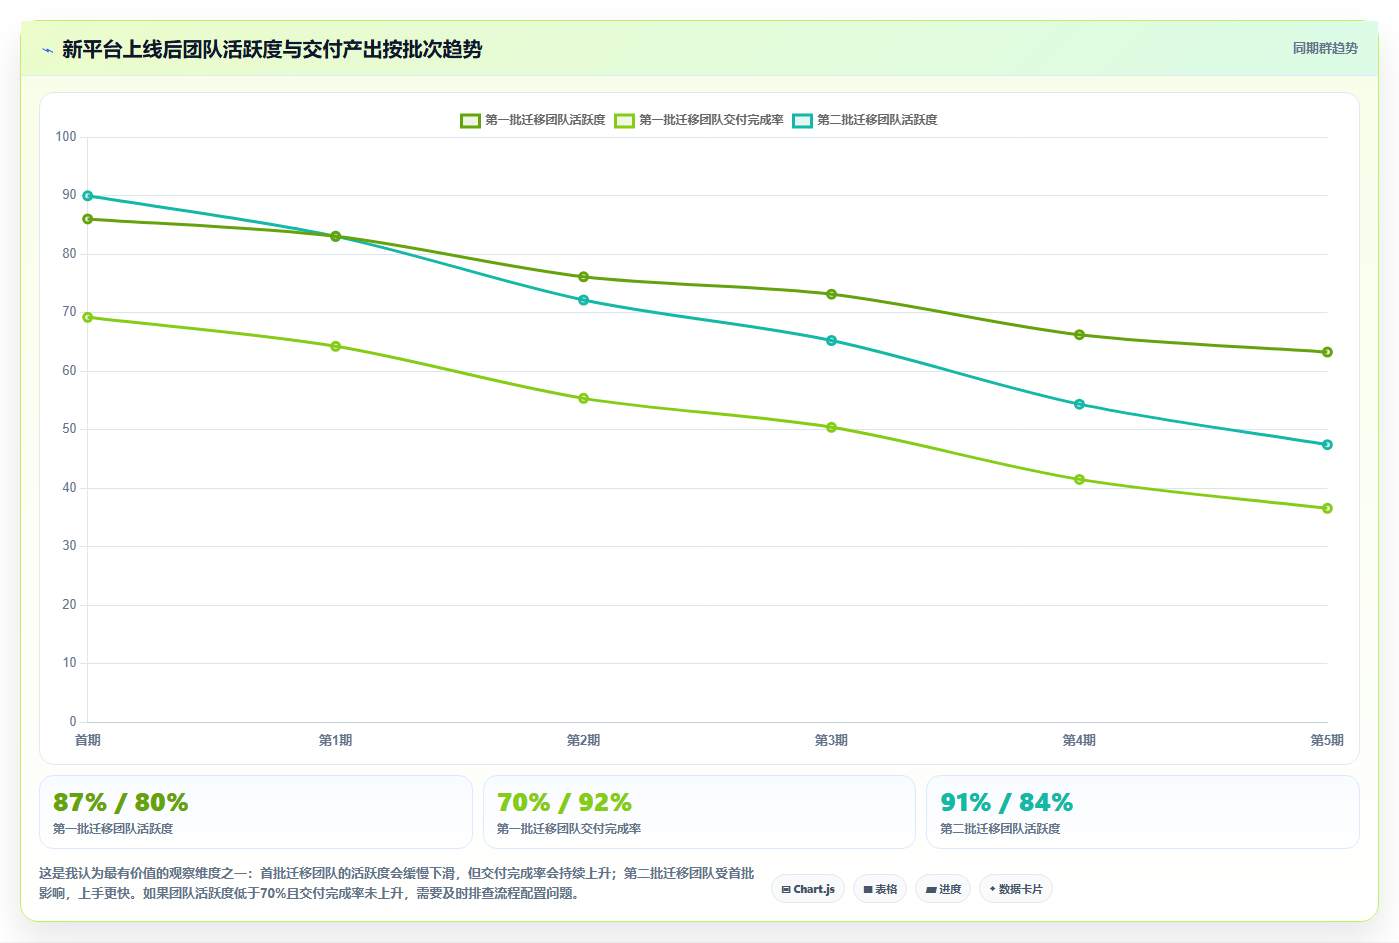The width and height of the screenshot is (1399, 943).
Task: Select the light green data point at 第4期
Action: (1080, 479)
